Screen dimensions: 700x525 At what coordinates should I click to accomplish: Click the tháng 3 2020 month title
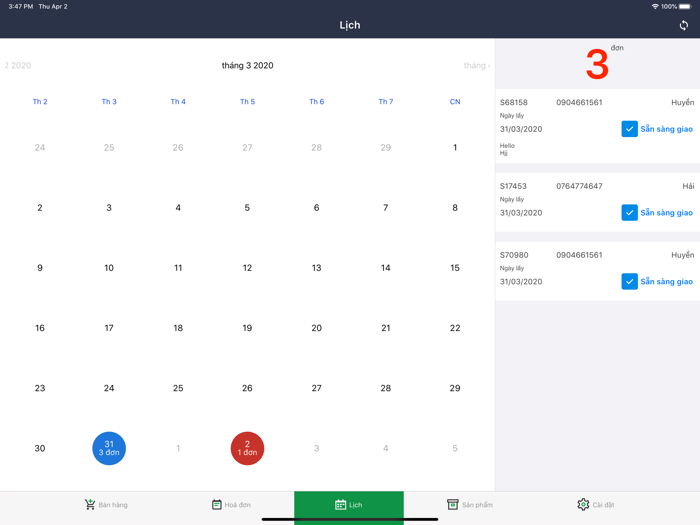pyautogui.click(x=247, y=66)
